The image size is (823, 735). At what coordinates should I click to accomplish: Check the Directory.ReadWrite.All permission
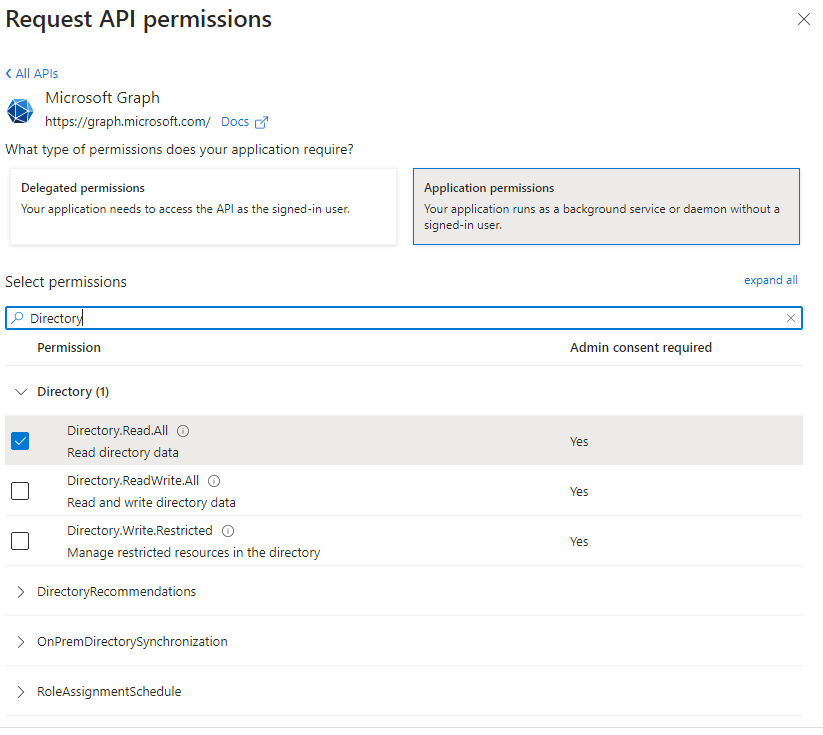pos(20,491)
